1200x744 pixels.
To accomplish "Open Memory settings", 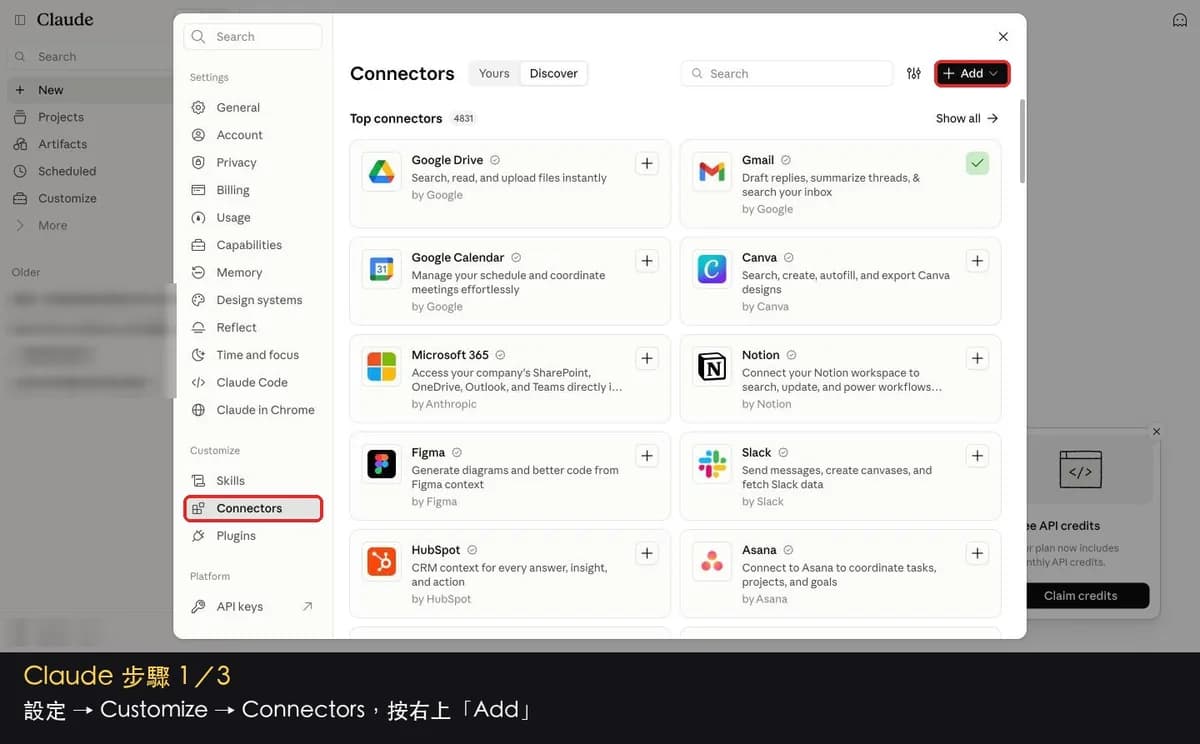I will coord(253,272).
